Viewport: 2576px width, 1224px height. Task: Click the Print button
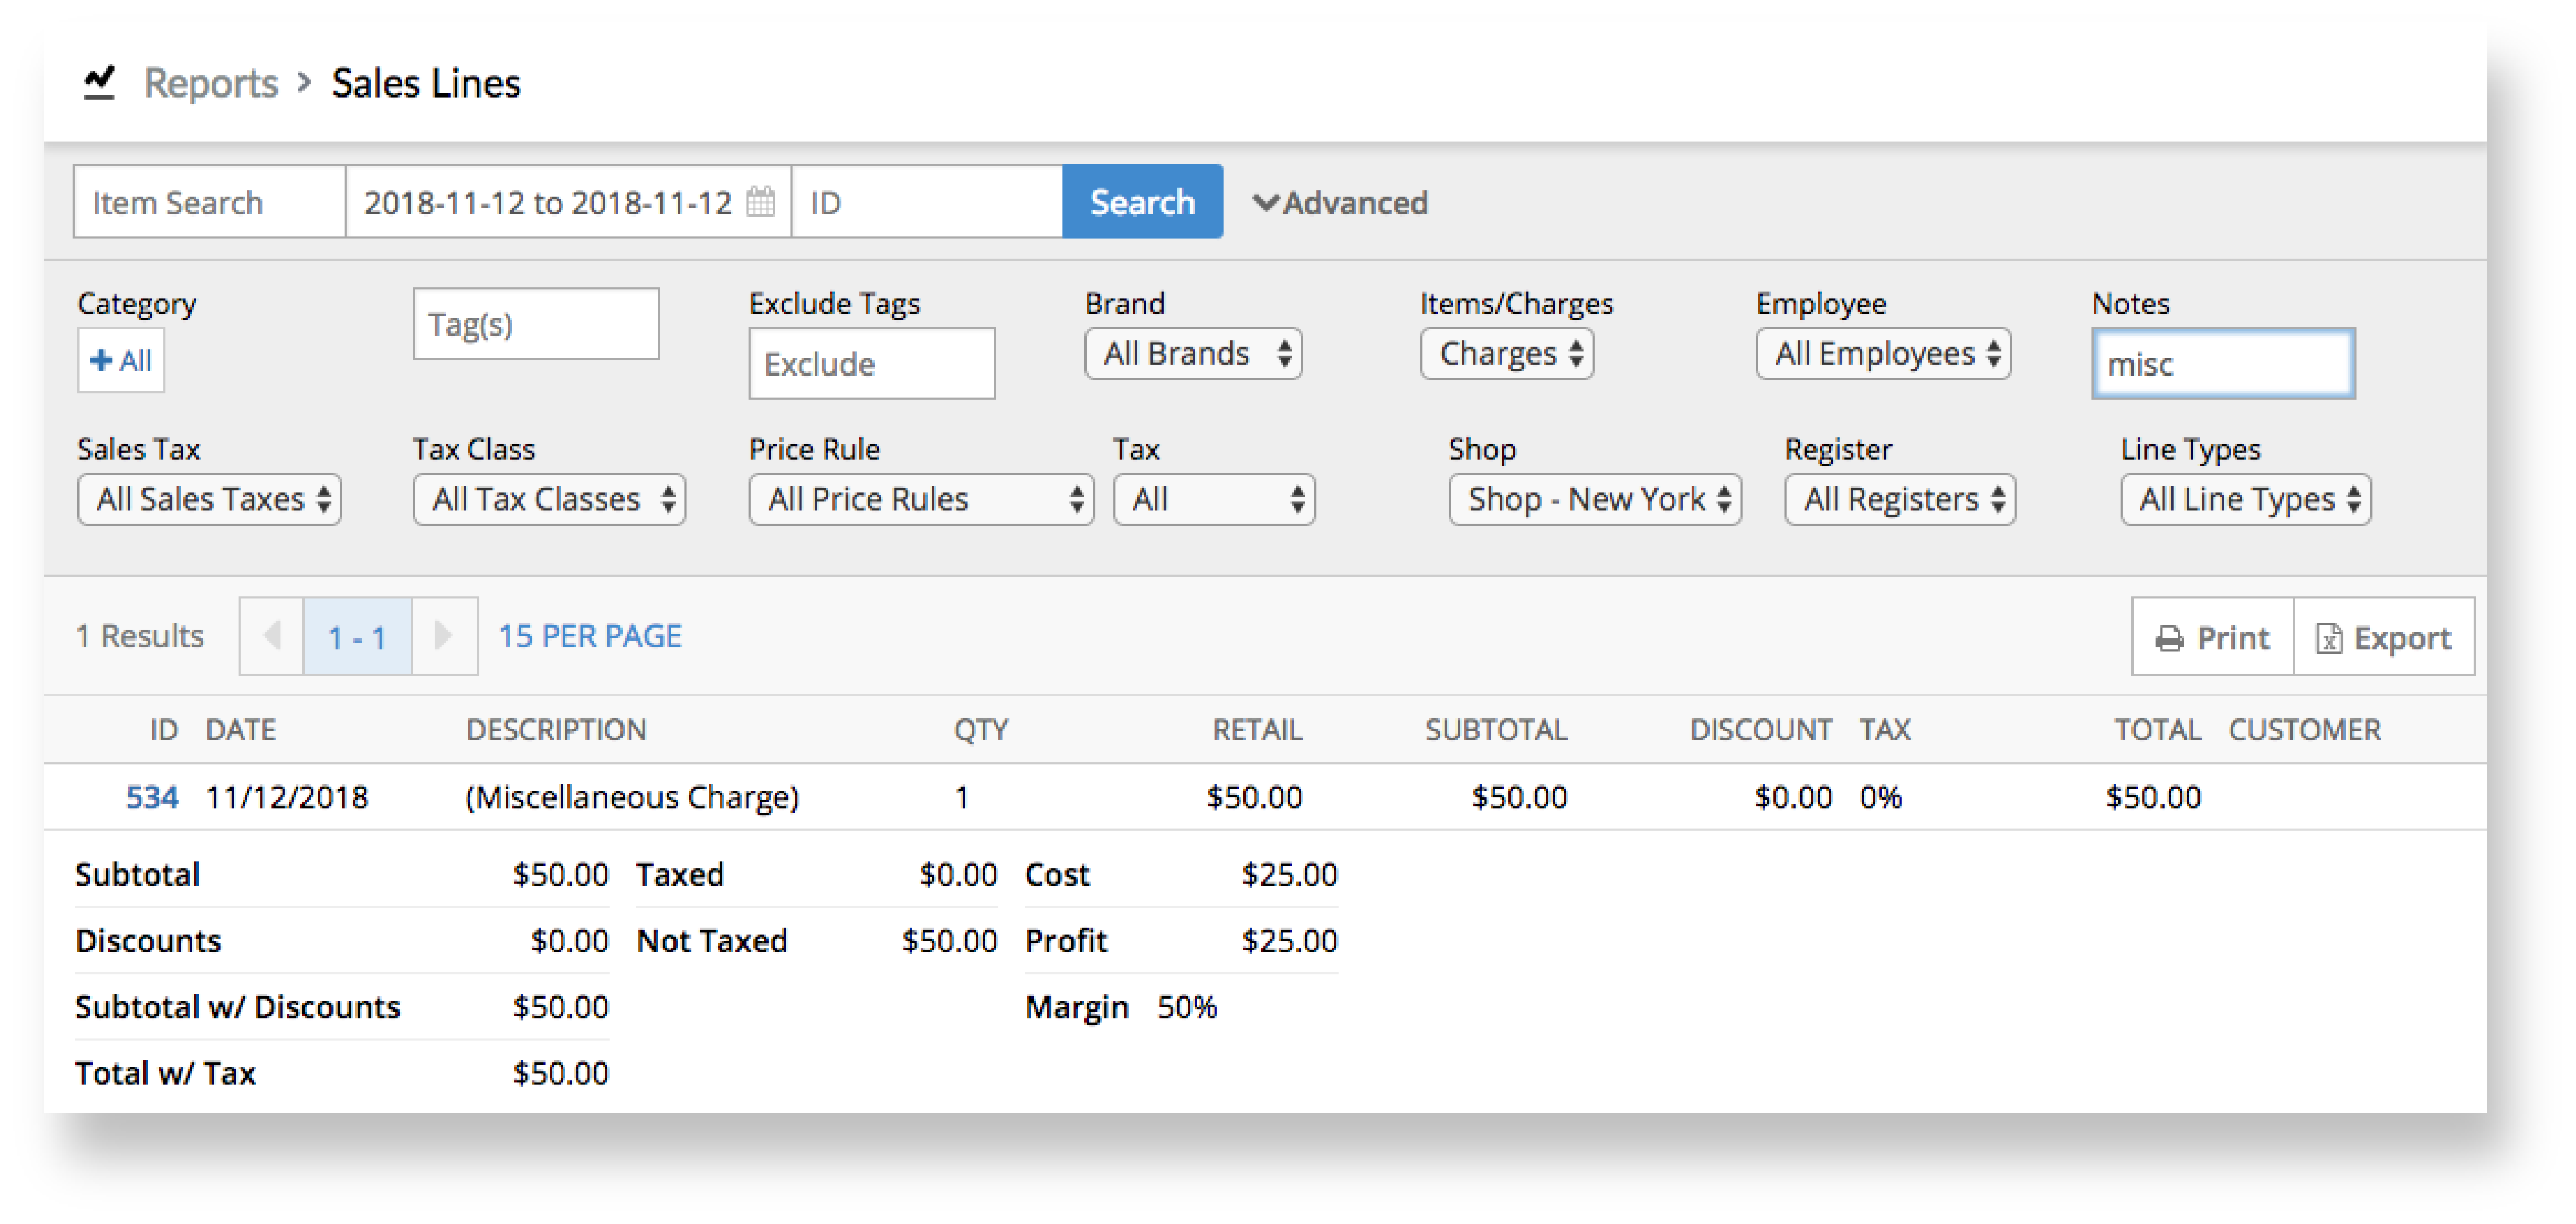tap(2212, 637)
